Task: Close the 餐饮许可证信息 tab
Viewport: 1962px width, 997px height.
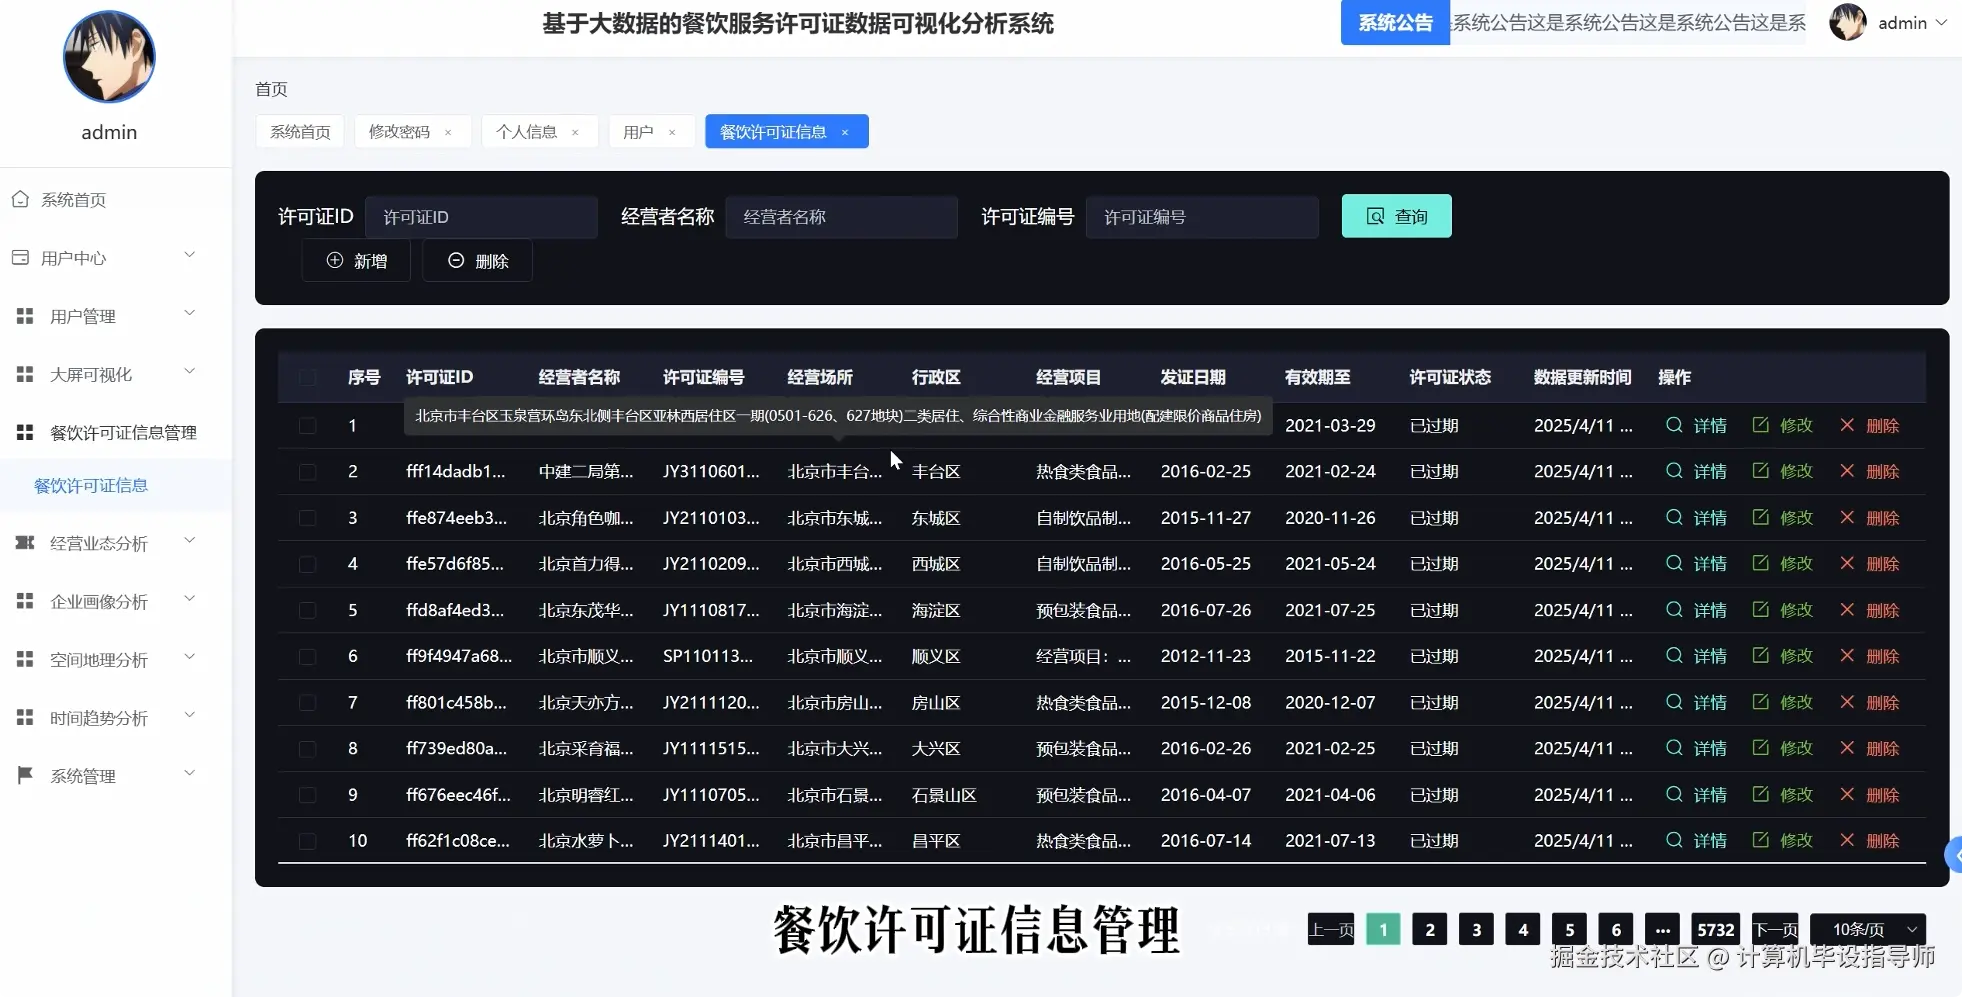Action: (x=845, y=132)
